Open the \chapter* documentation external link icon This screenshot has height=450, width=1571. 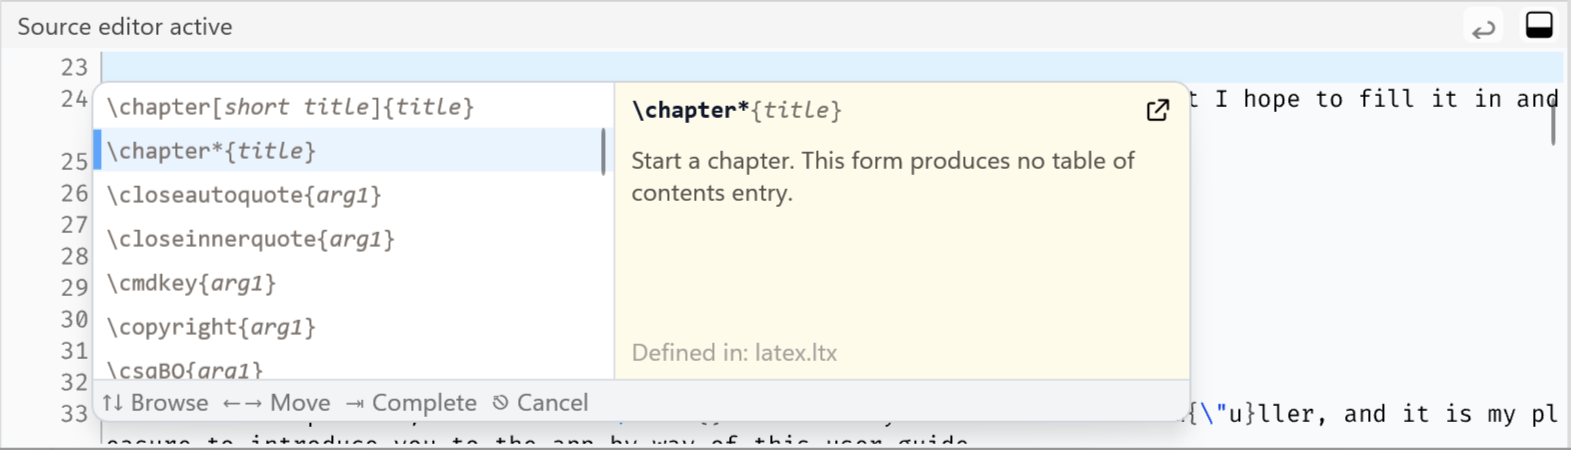[x=1157, y=111]
